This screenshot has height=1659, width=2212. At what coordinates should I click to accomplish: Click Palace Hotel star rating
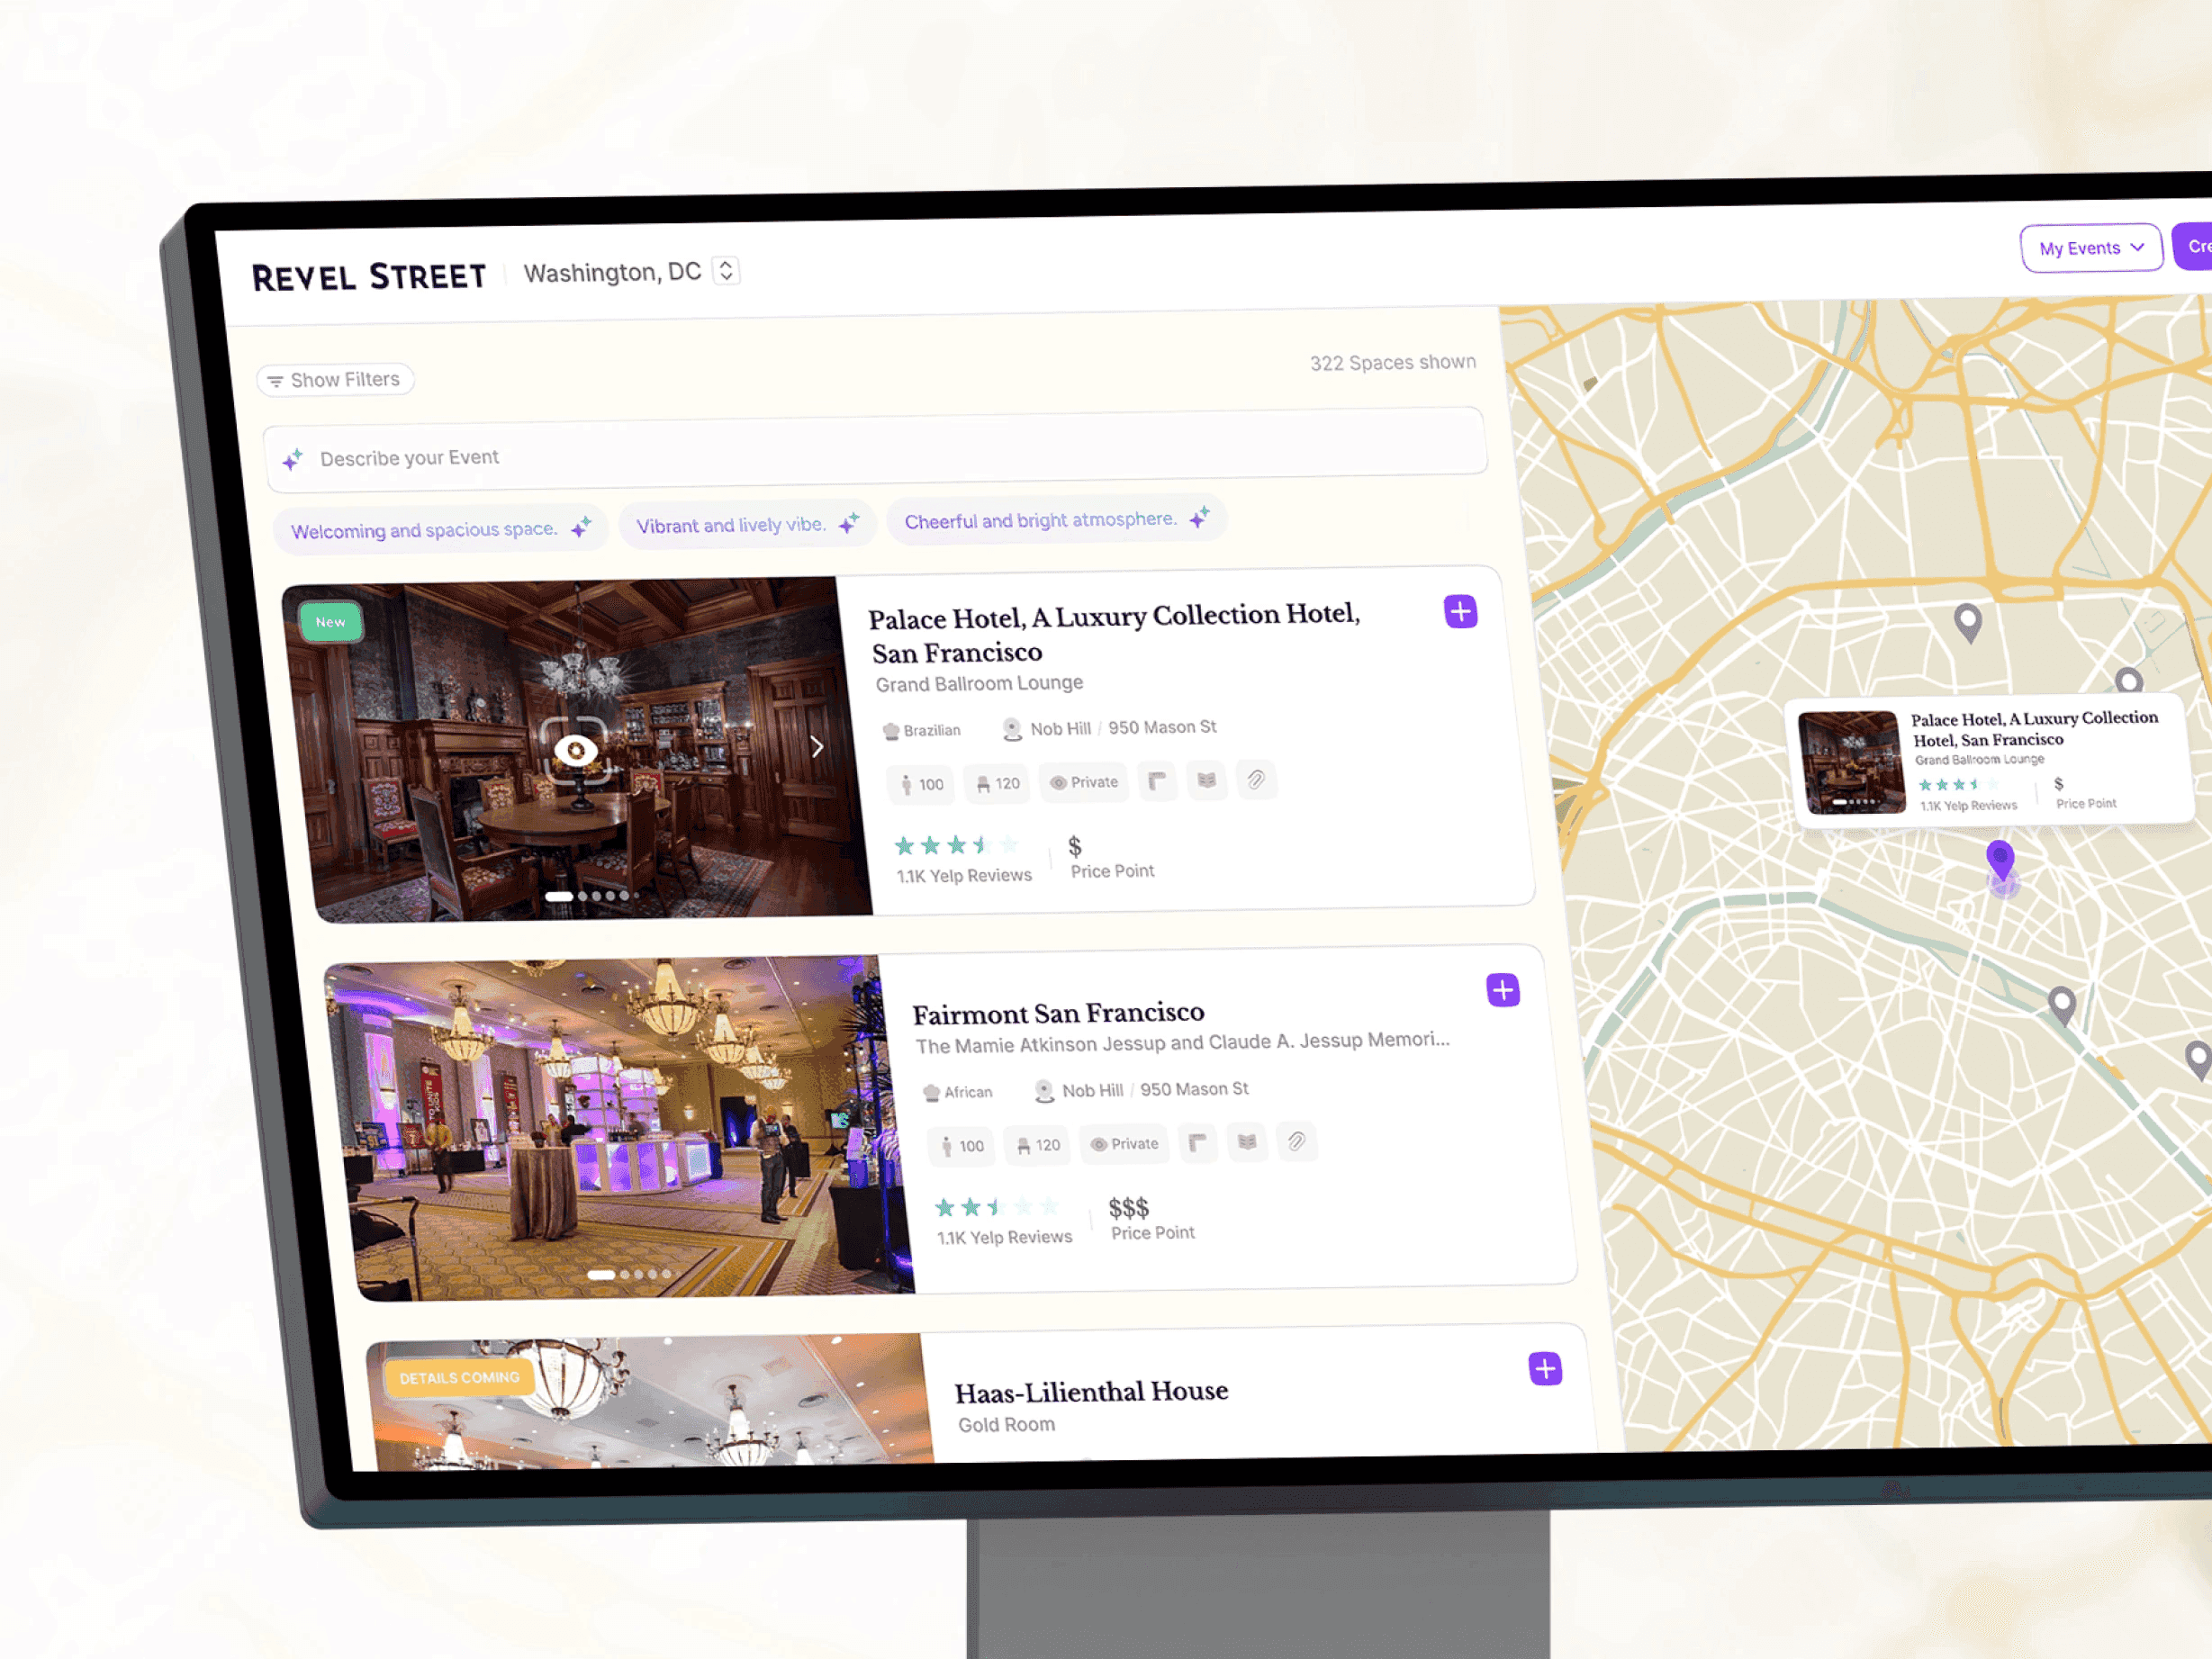956,846
